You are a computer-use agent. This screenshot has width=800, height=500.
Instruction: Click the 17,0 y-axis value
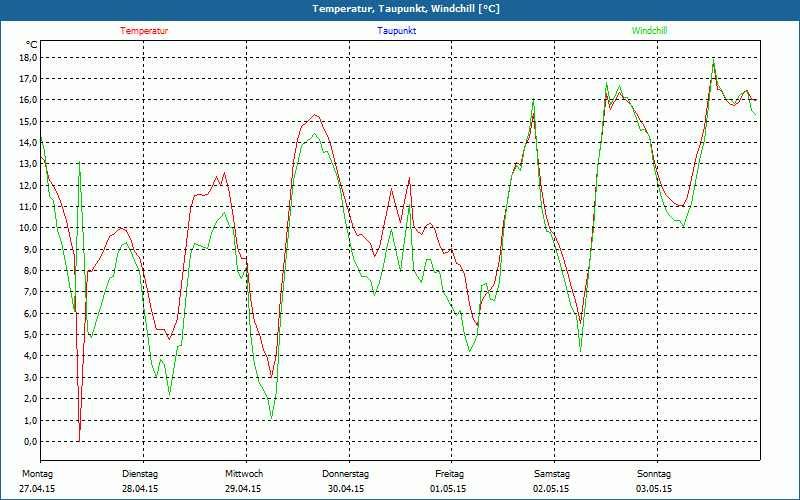point(30,79)
